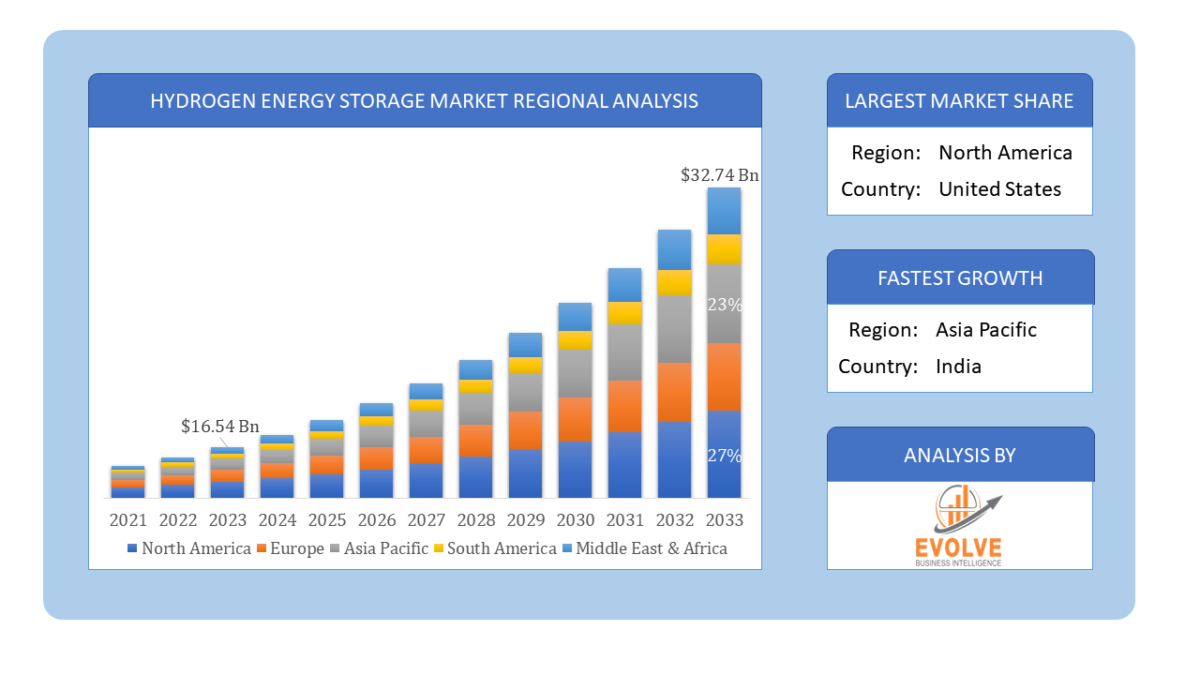This screenshot has width=1200, height=675.
Task: Click the 'United States' country value
Action: pyautogui.click(x=1000, y=189)
